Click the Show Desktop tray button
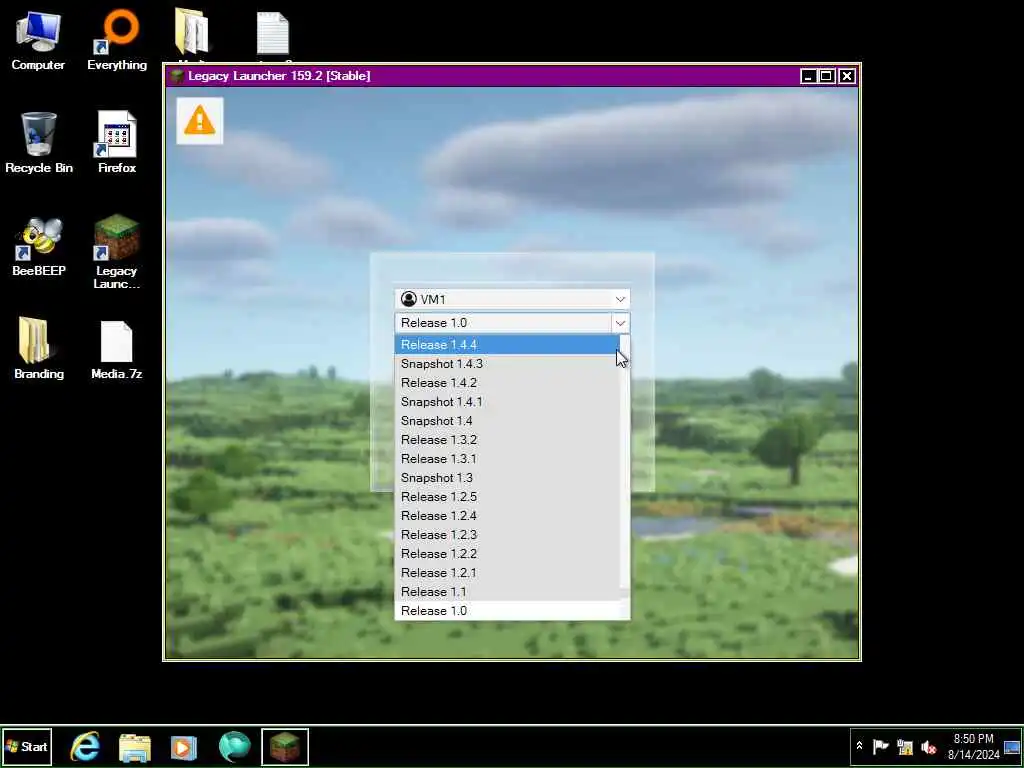The height and width of the screenshot is (768, 1024). pyautogui.click(x=1012, y=746)
